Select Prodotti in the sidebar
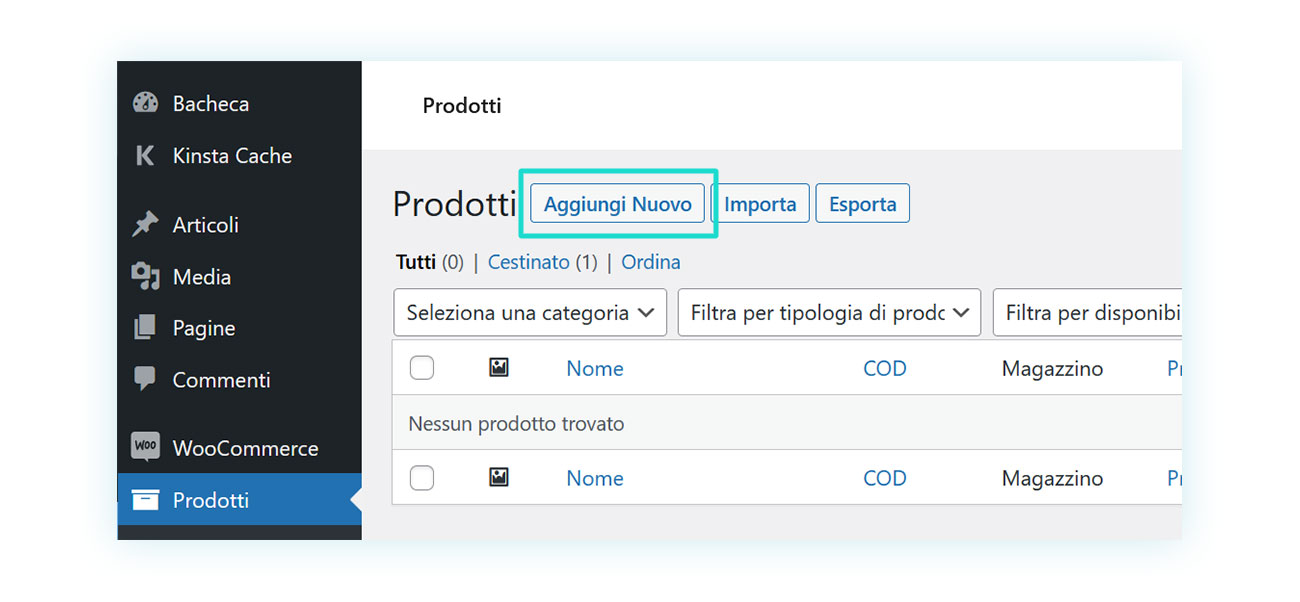Viewport: 1300px width, 602px height. [x=239, y=500]
